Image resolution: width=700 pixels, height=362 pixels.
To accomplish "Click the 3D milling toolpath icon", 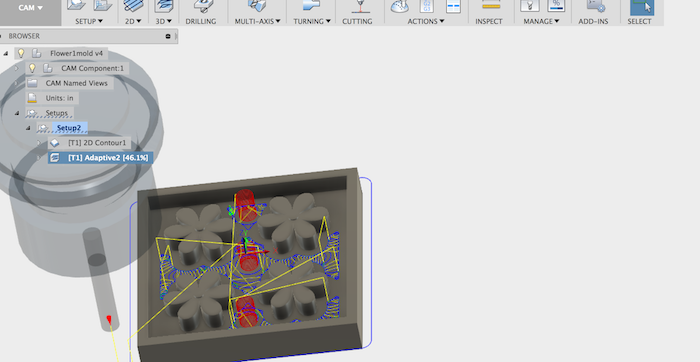I will pyautogui.click(x=163, y=5).
